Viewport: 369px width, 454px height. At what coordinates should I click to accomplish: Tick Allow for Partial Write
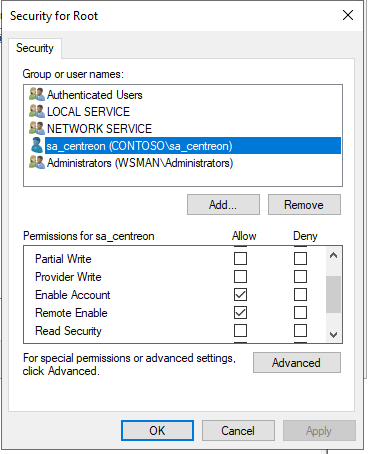(240, 258)
